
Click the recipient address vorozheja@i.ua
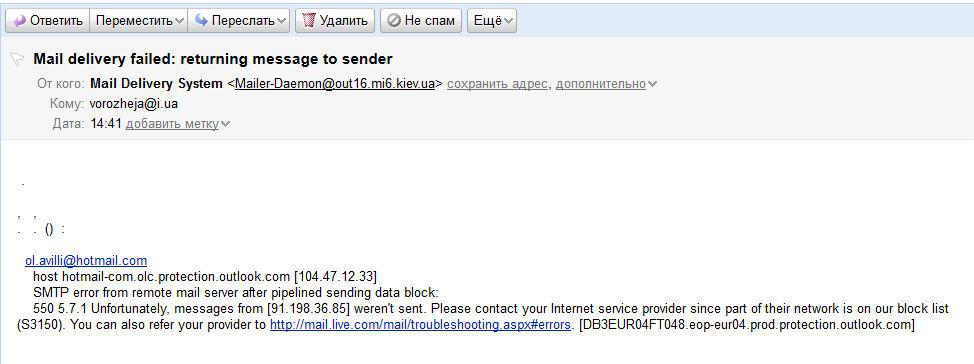coord(134,104)
